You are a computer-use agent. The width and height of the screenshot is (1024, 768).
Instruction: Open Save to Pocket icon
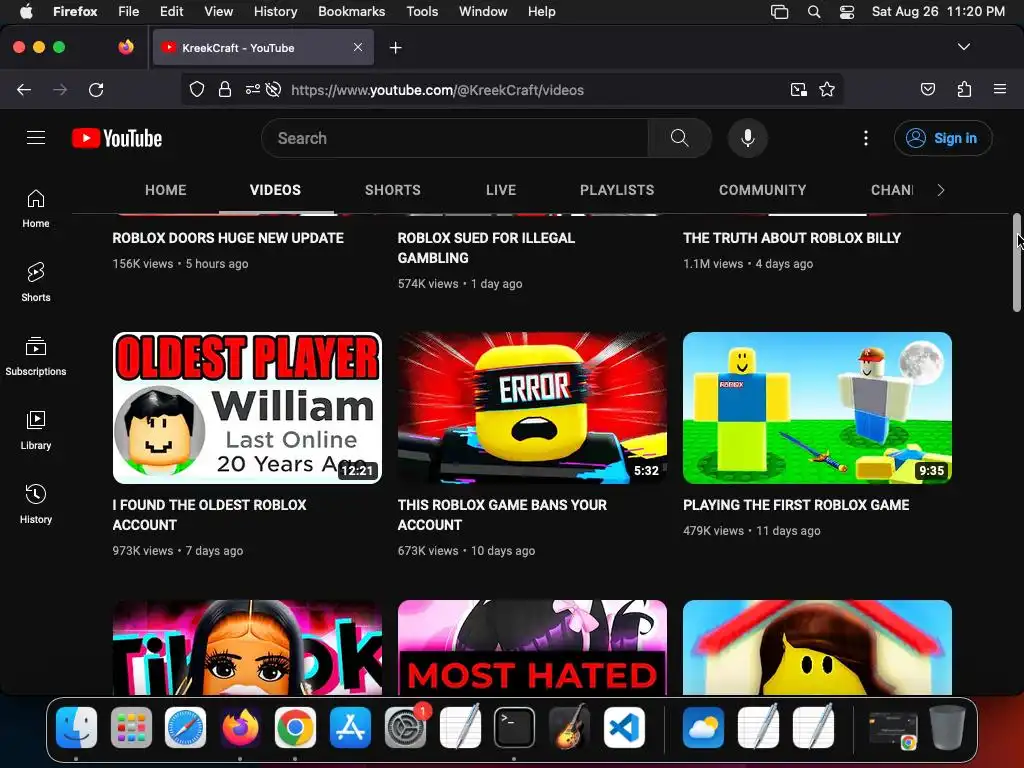(x=928, y=89)
